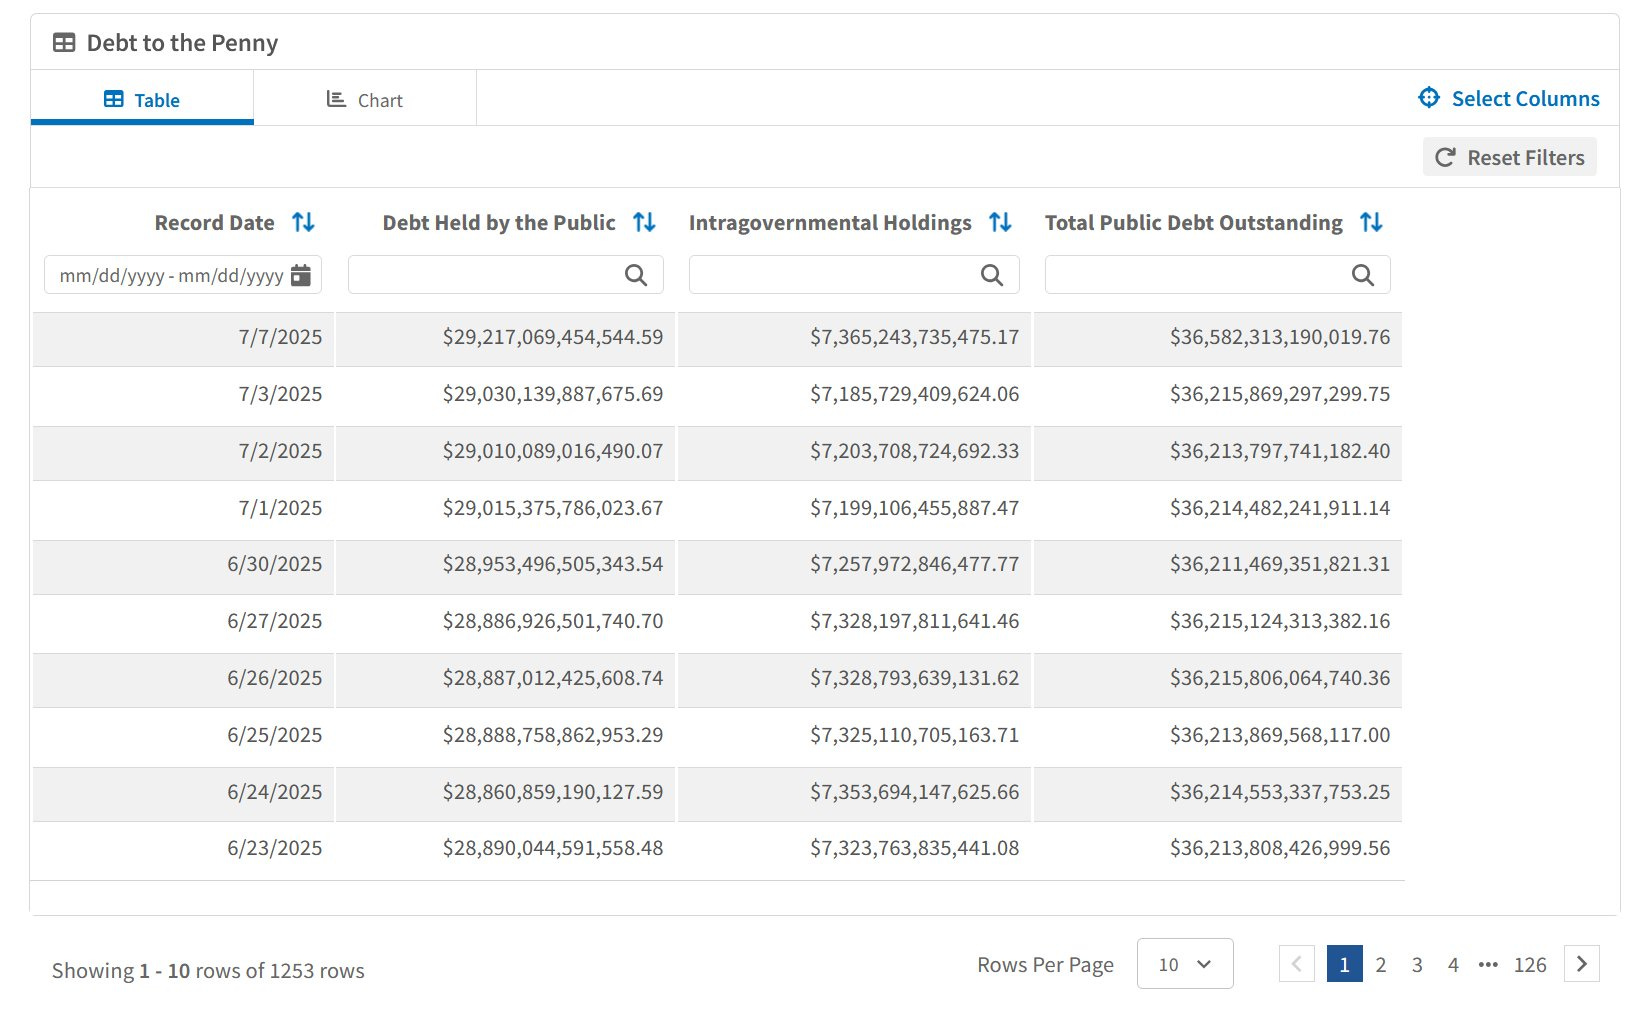Focus the Record Date range input
Screen dimensions: 1633x1012
click(x=183, y=275)
